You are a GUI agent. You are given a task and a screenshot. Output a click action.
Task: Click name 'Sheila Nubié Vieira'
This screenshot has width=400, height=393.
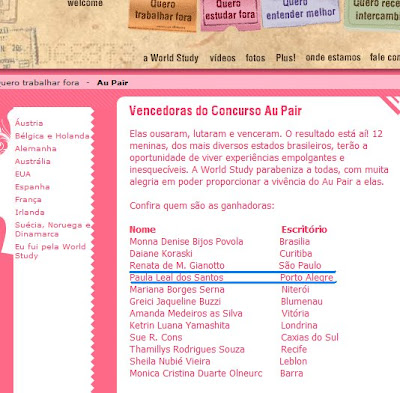point(170,362)
